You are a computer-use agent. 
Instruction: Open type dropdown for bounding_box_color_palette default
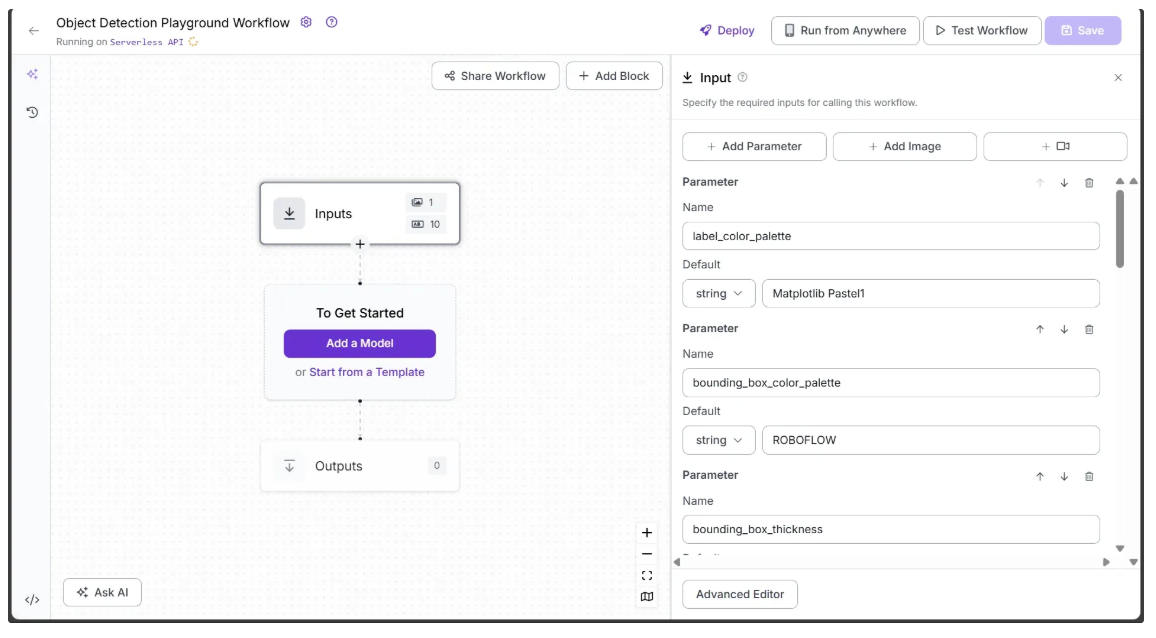pyautogui.click(x=719, y=440)
